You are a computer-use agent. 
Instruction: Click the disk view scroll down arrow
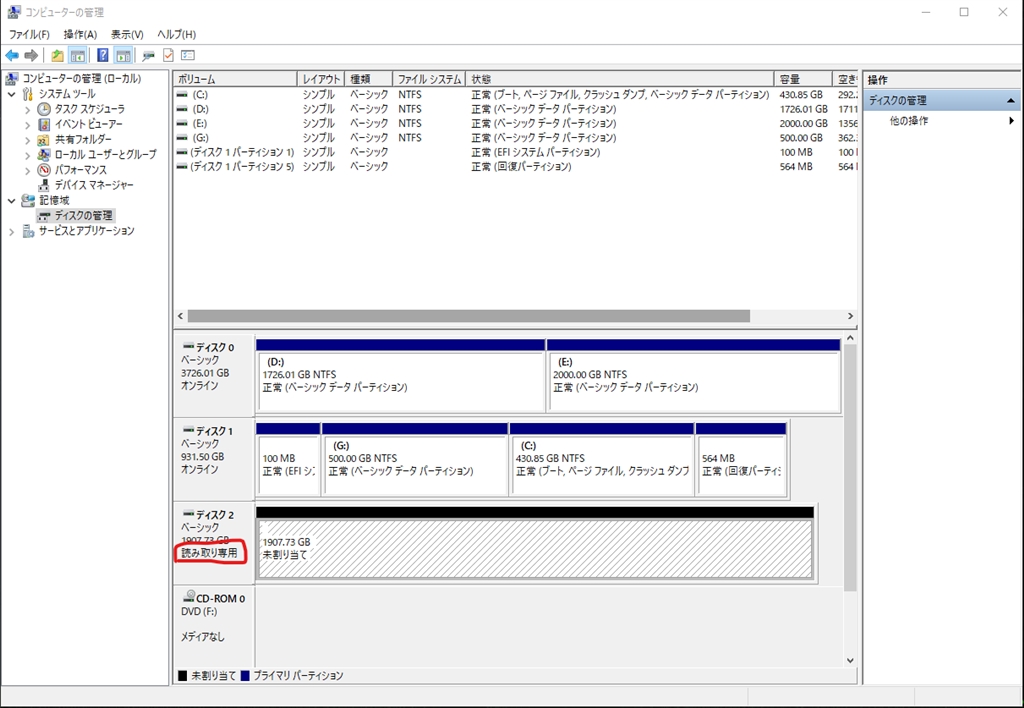point(850,660)
